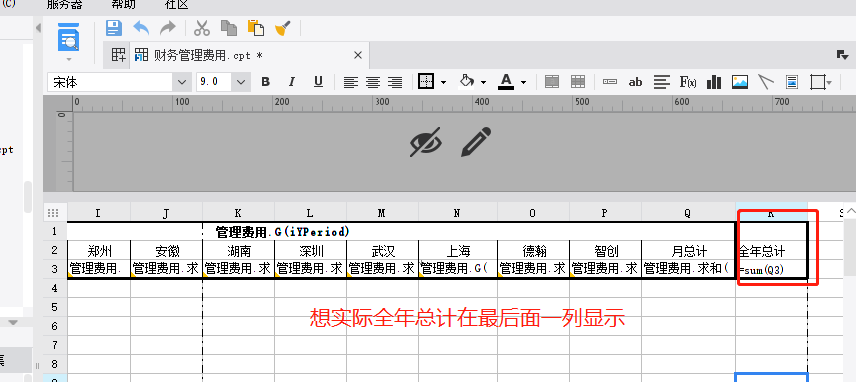Open the border style dropdown arrow
856x382 pixels.
pyautogui.click(x=443, y=83)
